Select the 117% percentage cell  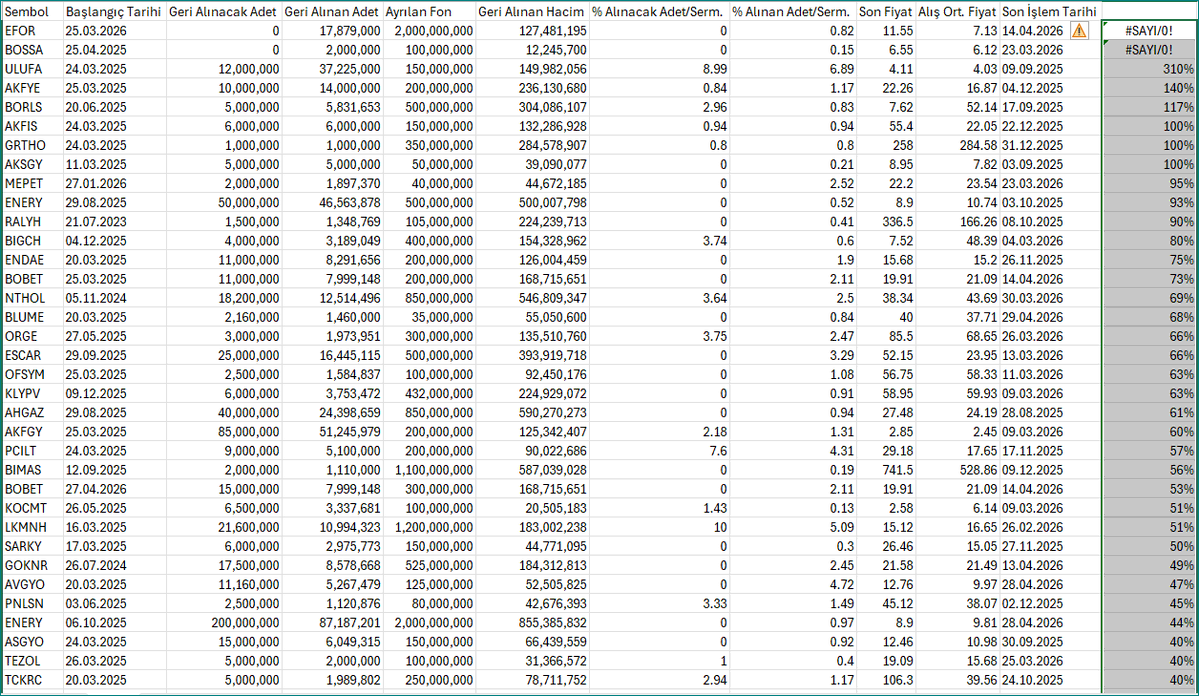(1149, 107)
